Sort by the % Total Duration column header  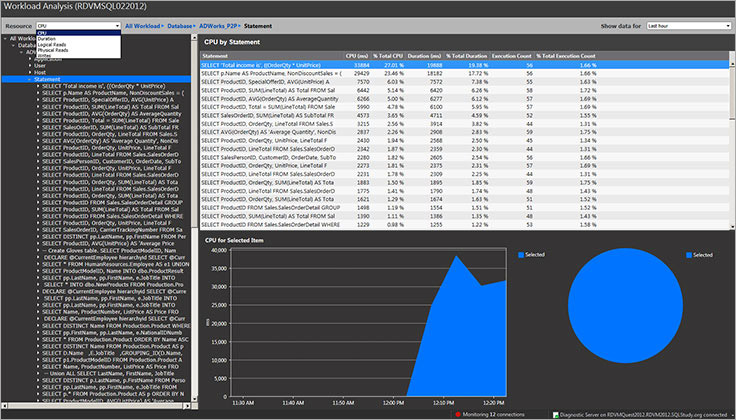(x=460, y=56)
